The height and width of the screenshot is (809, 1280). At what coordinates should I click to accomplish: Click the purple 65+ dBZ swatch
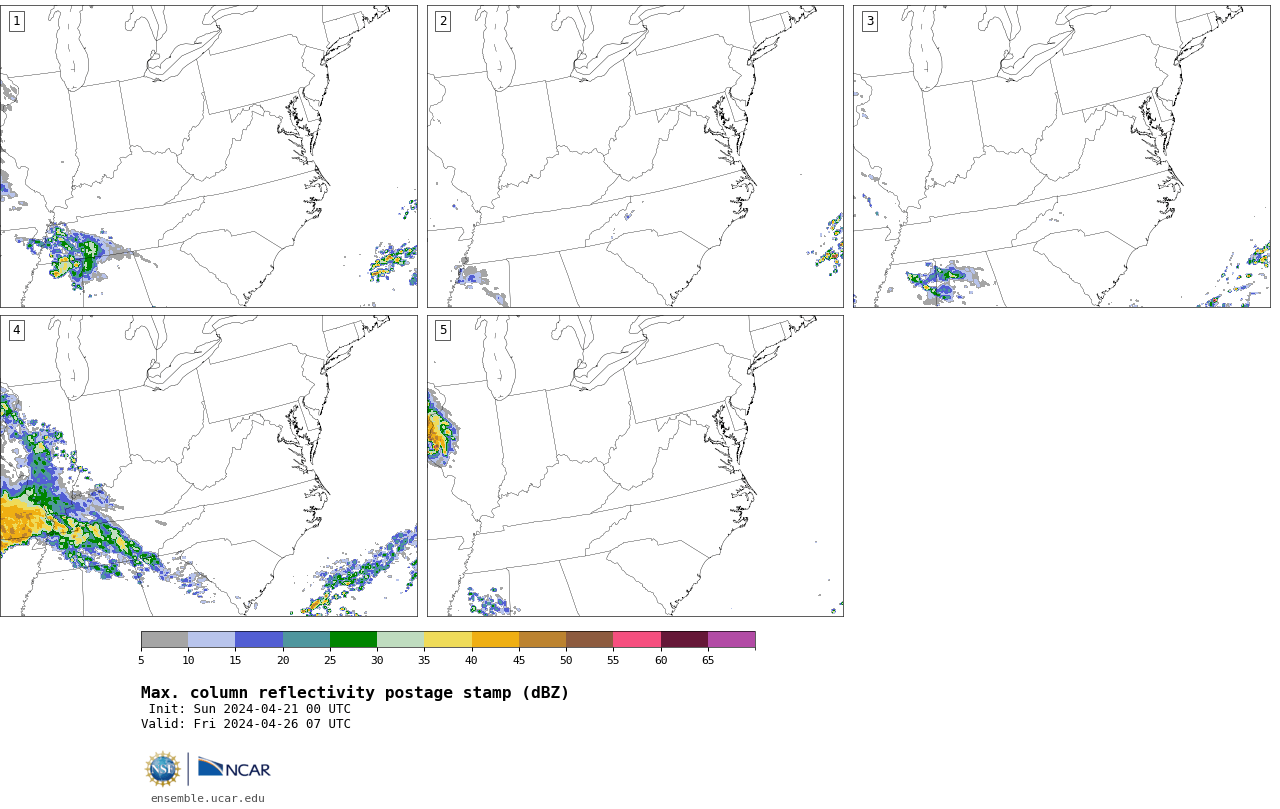tap(732, 640)
